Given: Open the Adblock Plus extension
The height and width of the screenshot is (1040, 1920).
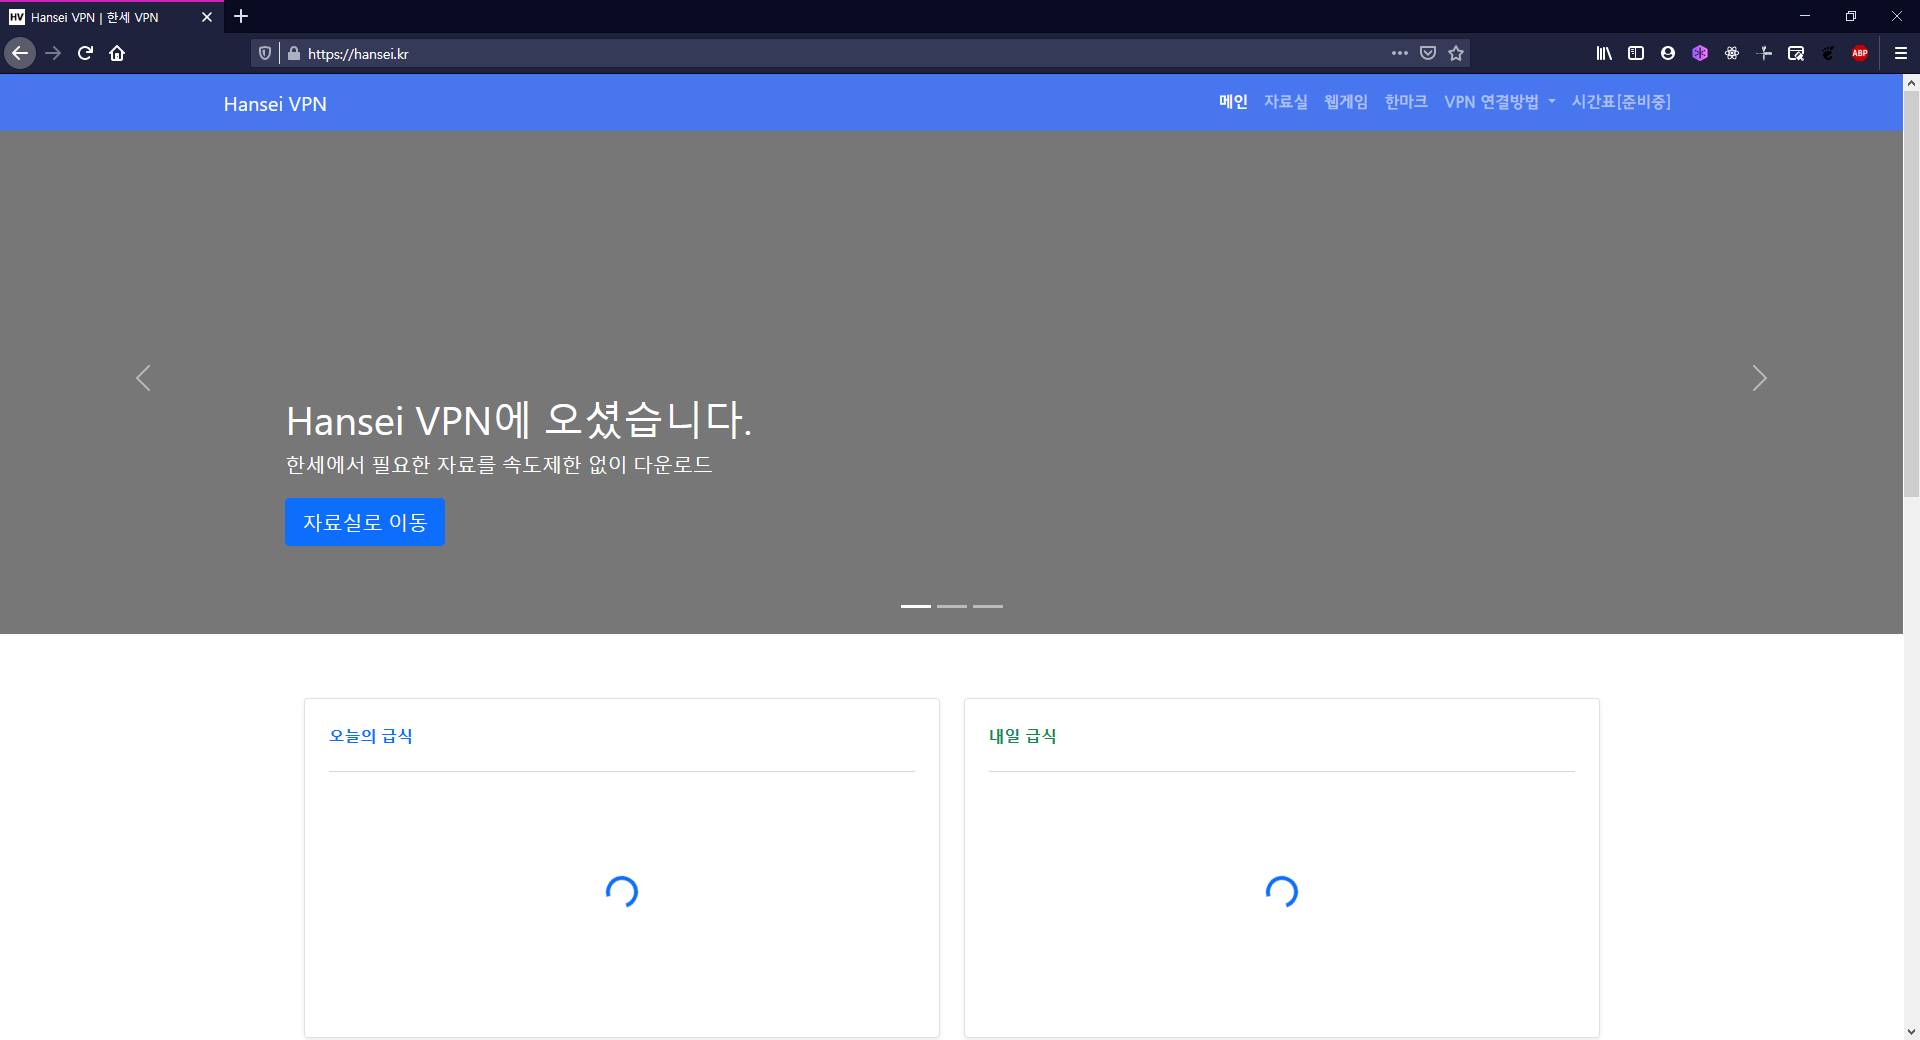Looking at the screenshot, I should [x=1861, y=53].
